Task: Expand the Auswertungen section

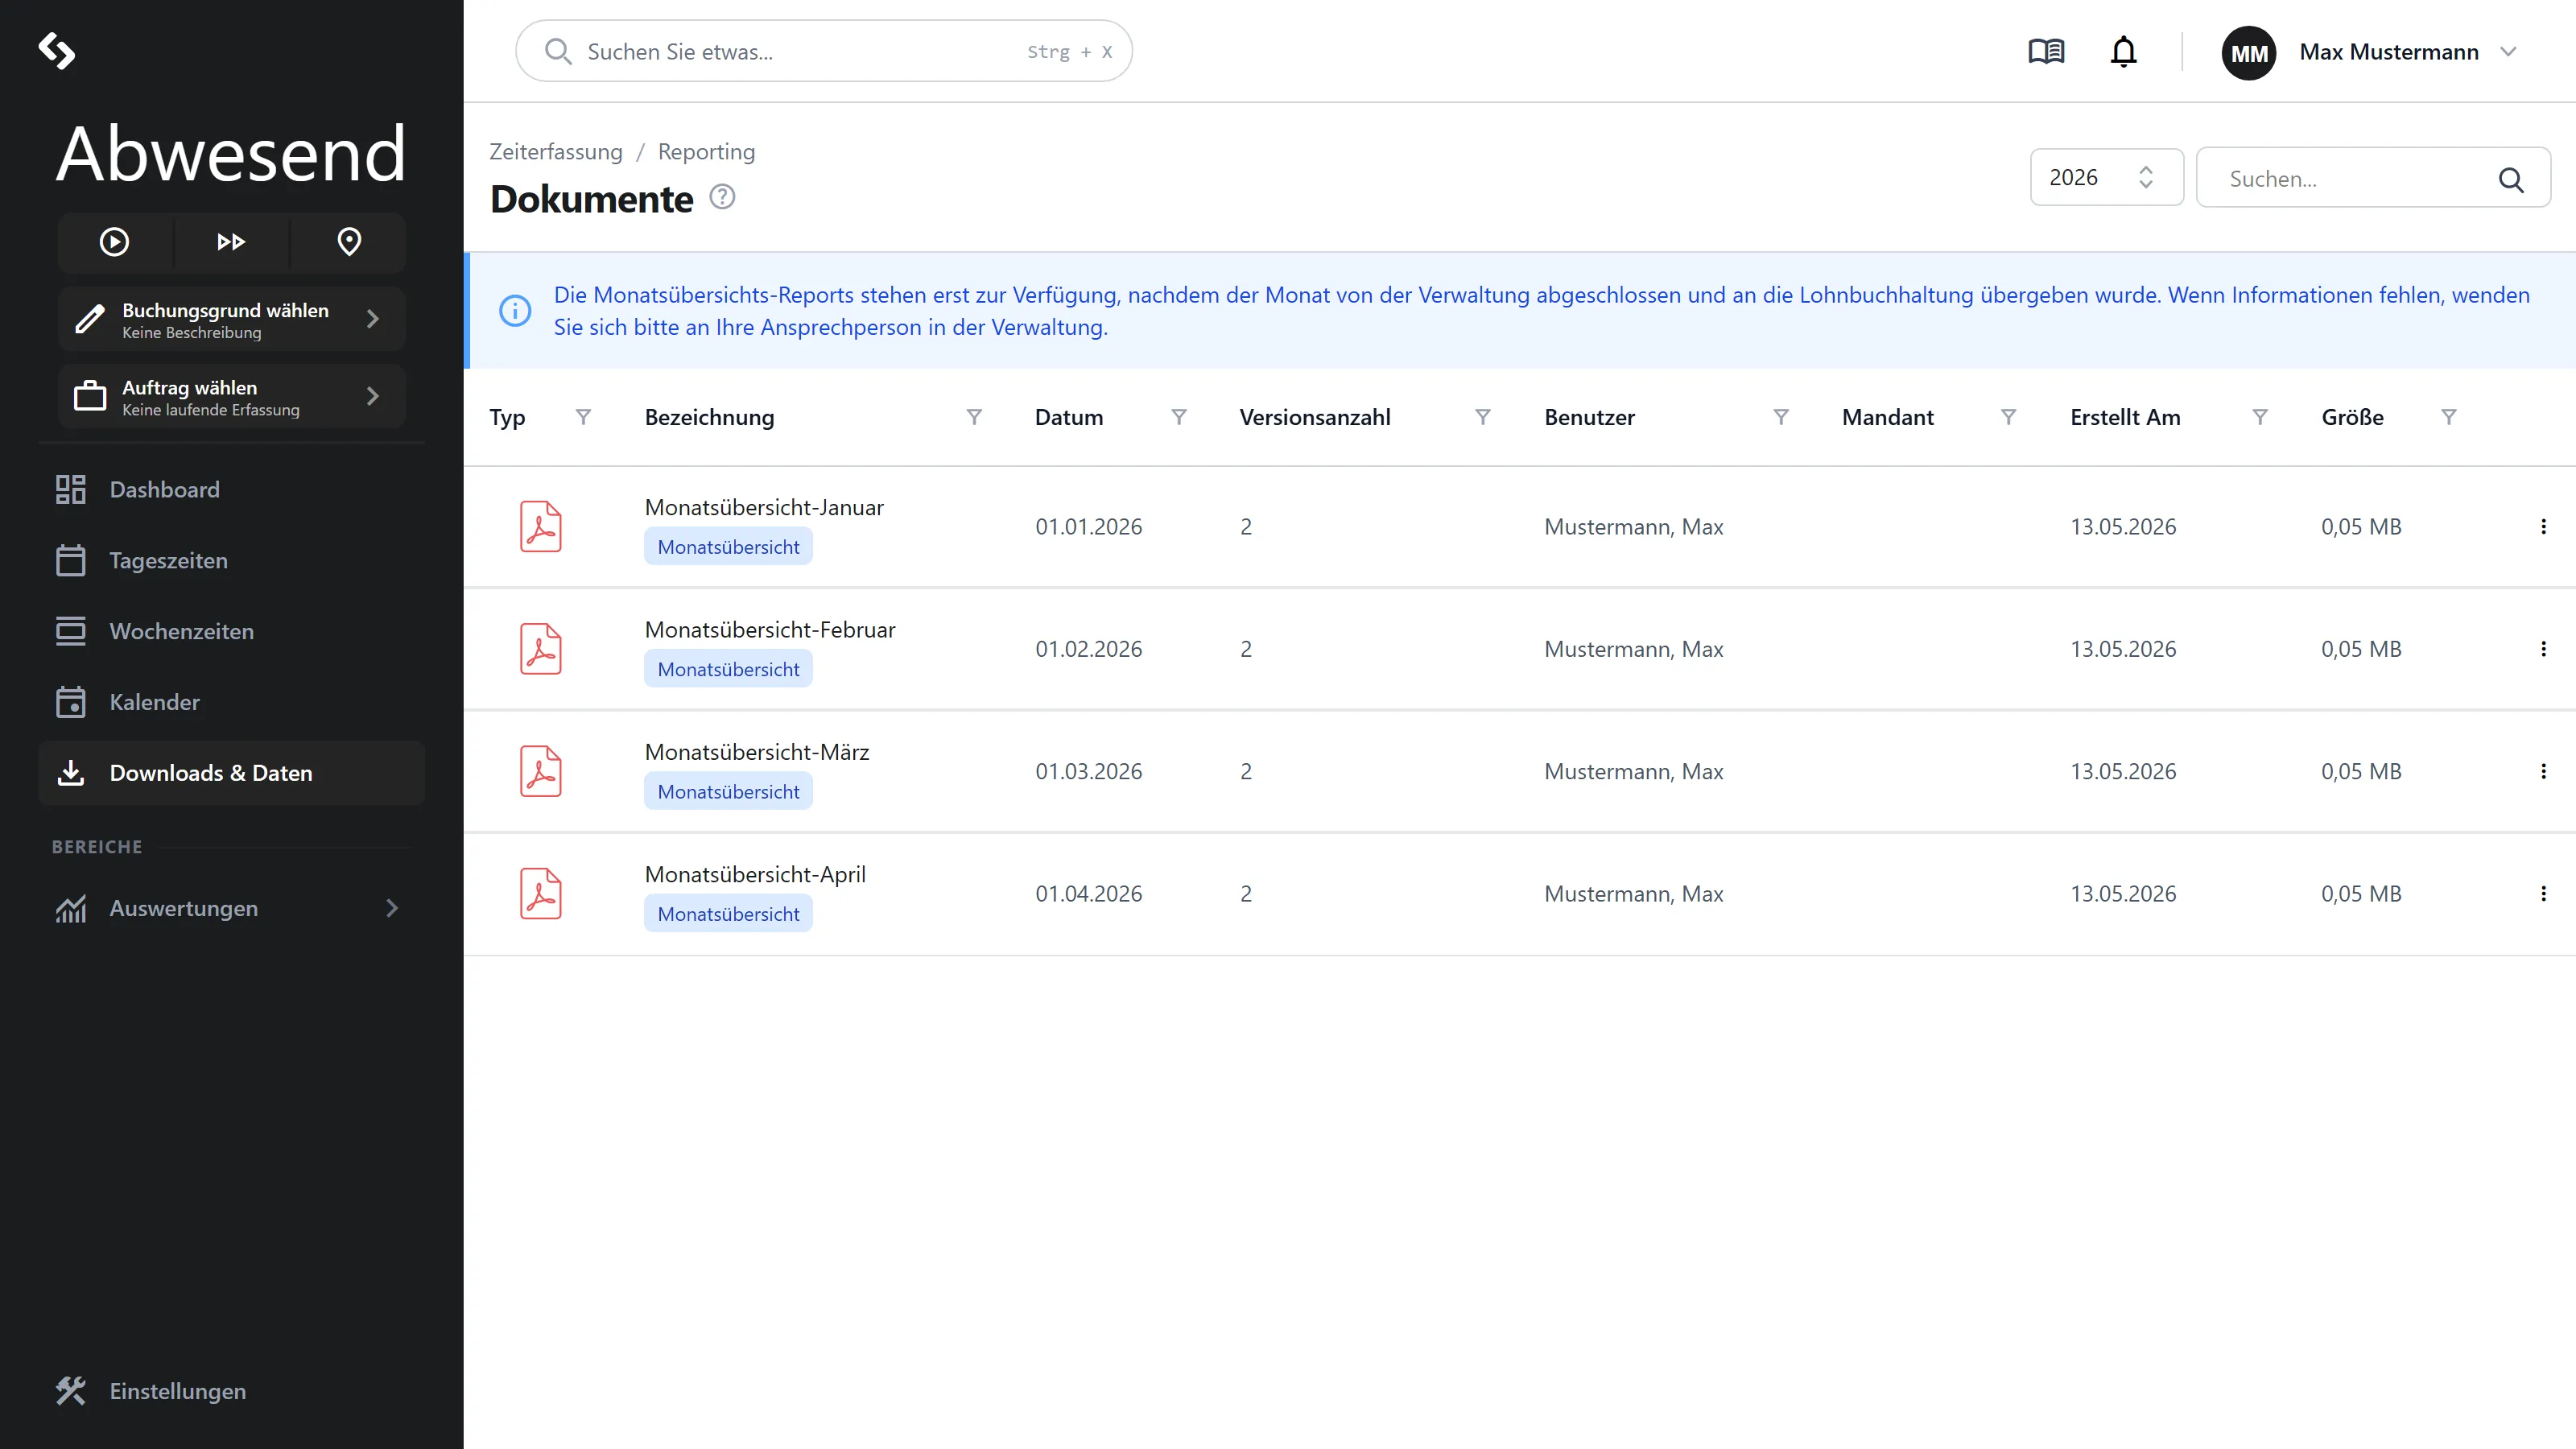Action: 231,908
